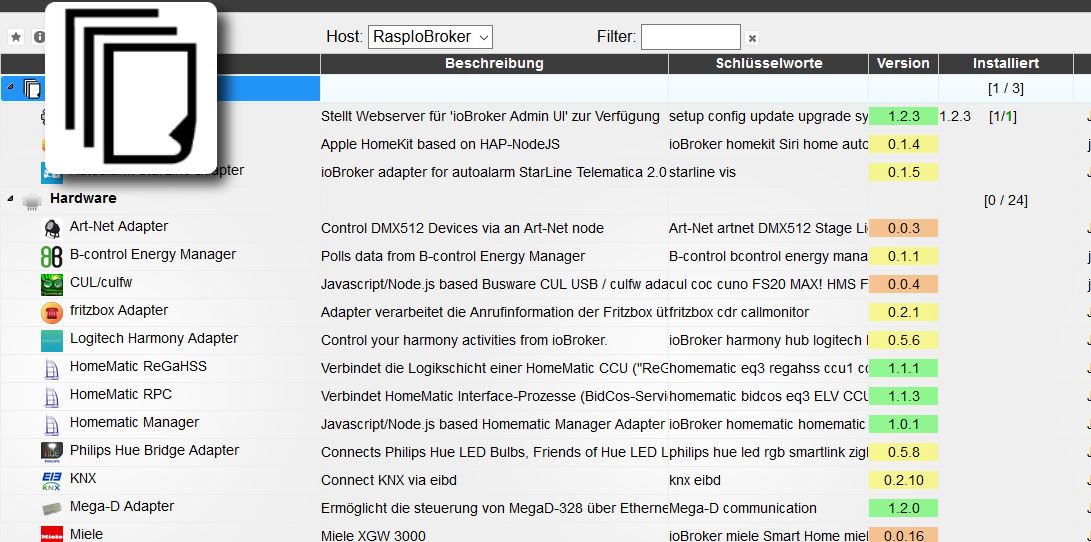Select the Hardware group row label
Viewport: 1091px width, 542px height.
(x=83, y=198)
